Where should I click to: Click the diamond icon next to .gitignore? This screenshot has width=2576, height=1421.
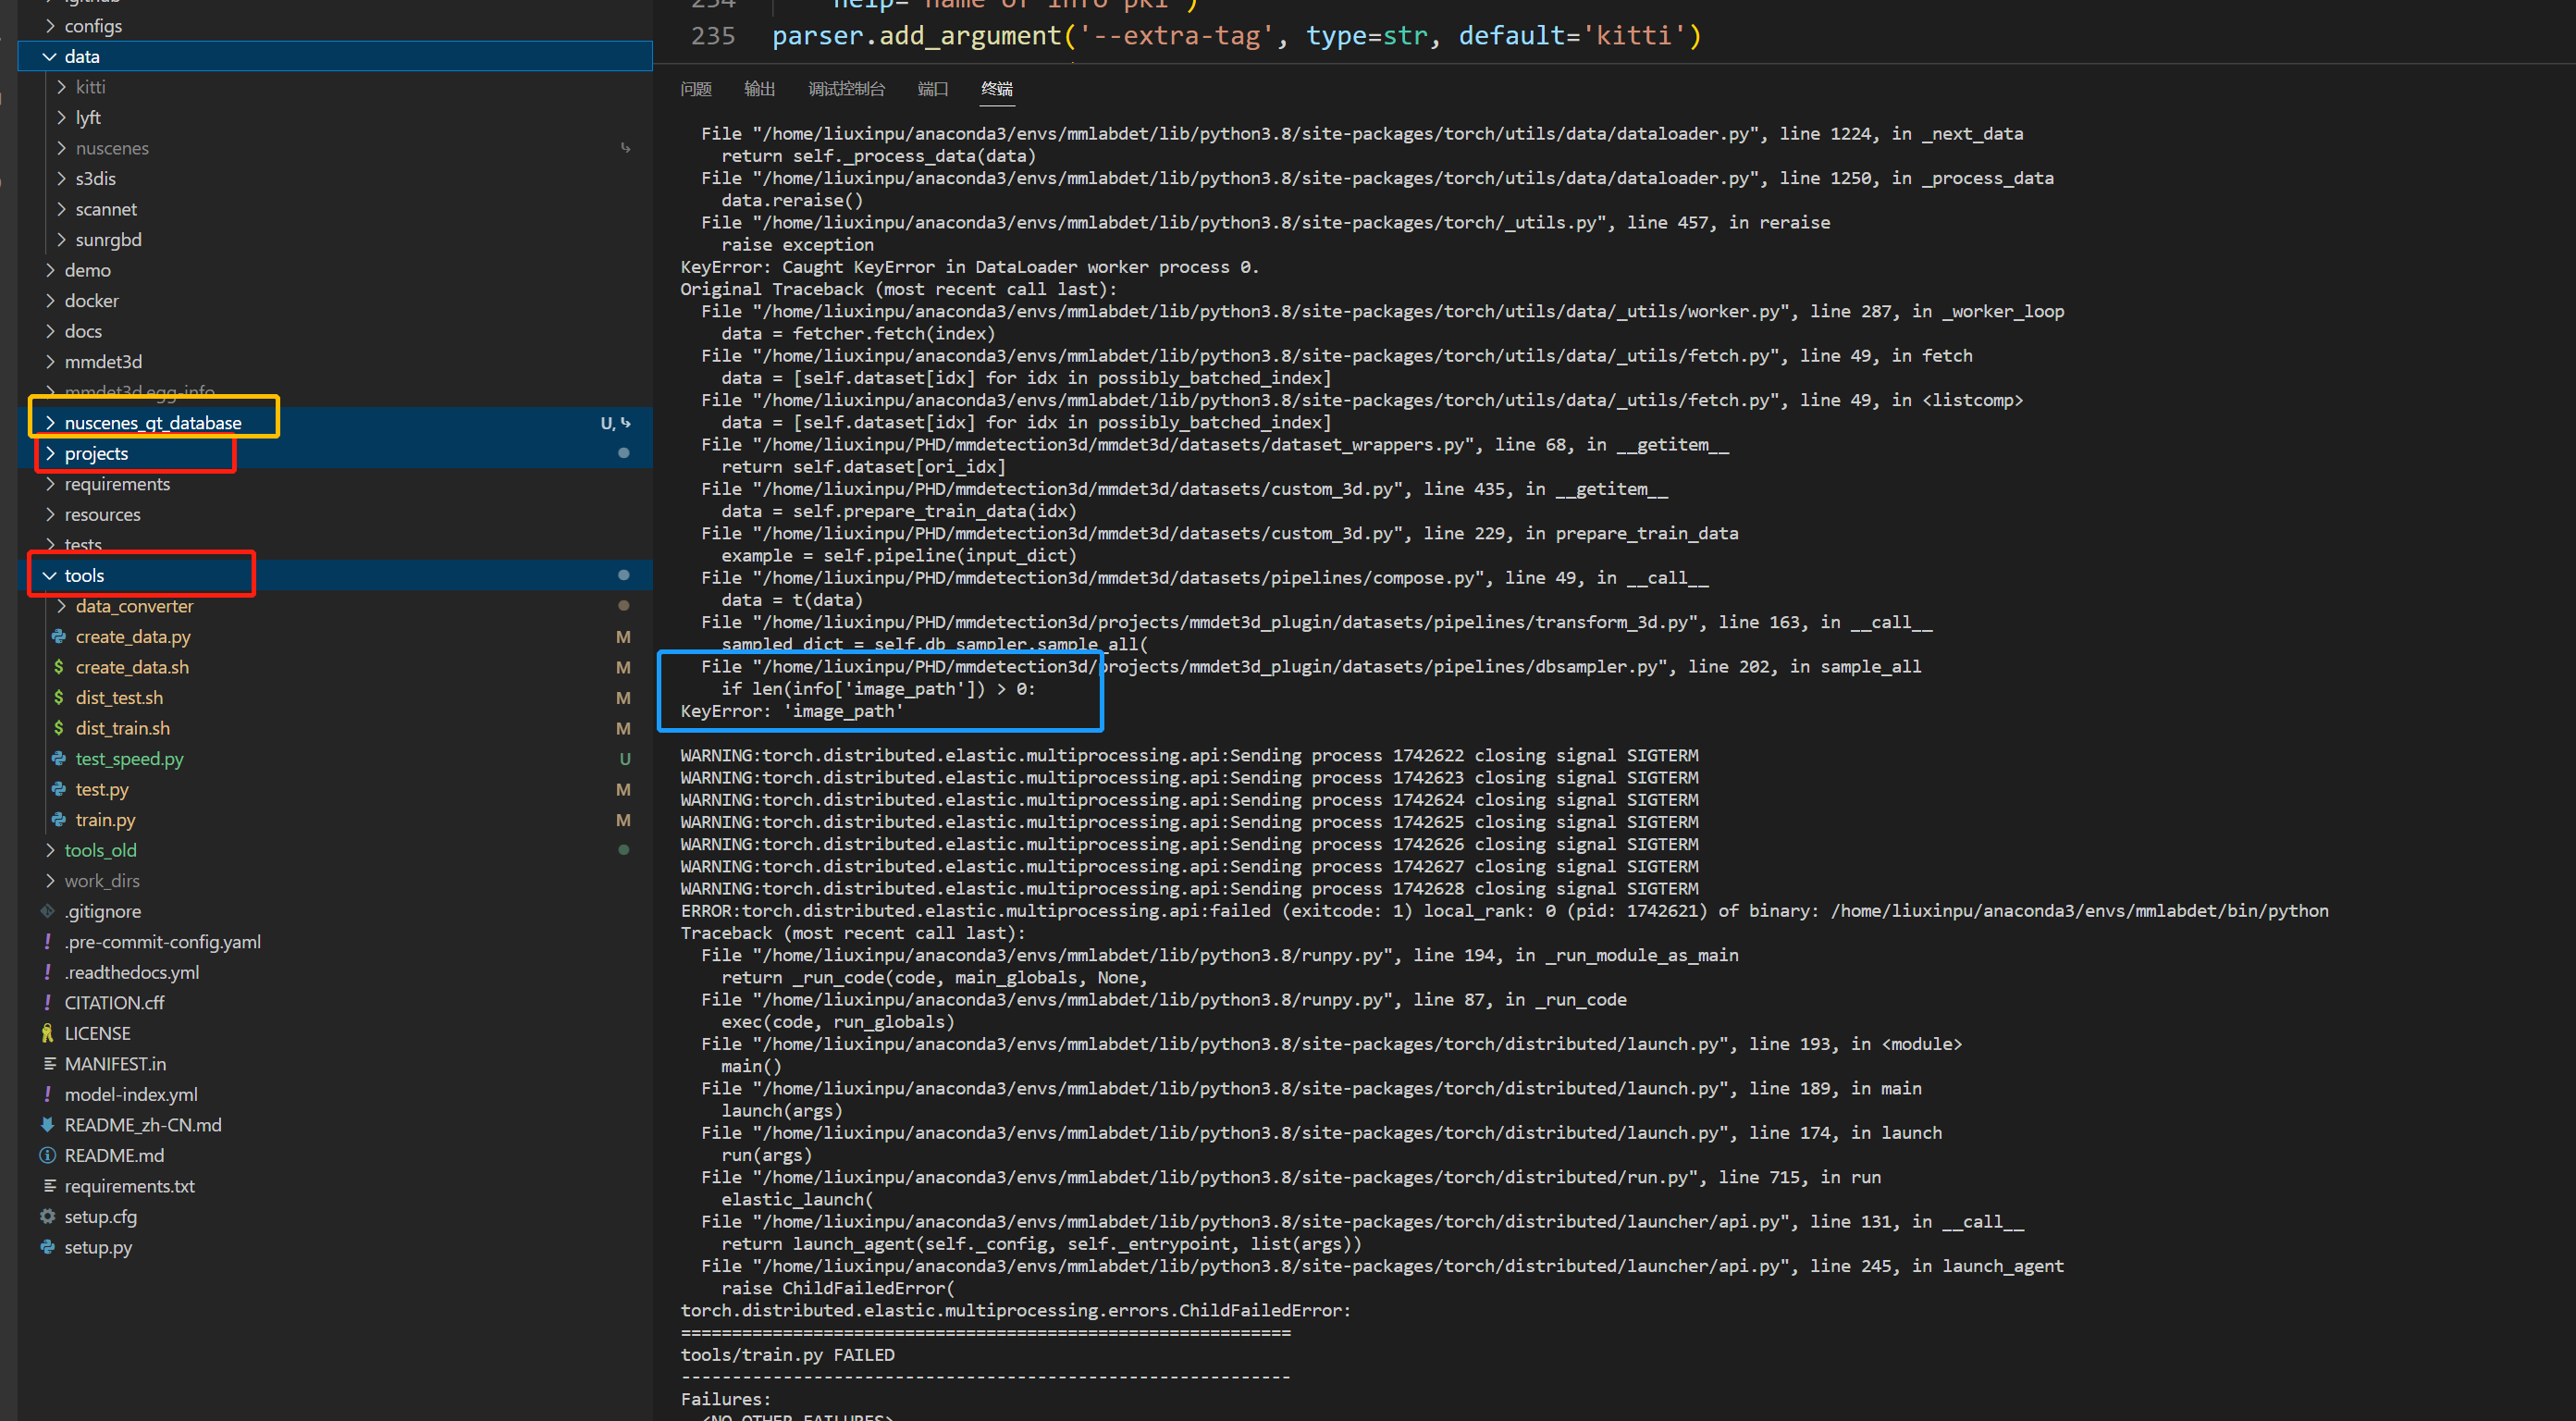point(46,911)
